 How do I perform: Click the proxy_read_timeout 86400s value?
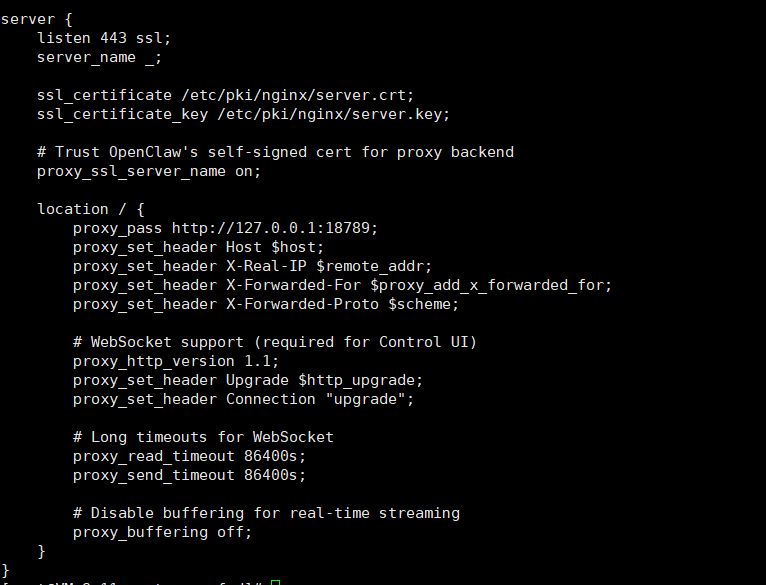coord(275,456)
